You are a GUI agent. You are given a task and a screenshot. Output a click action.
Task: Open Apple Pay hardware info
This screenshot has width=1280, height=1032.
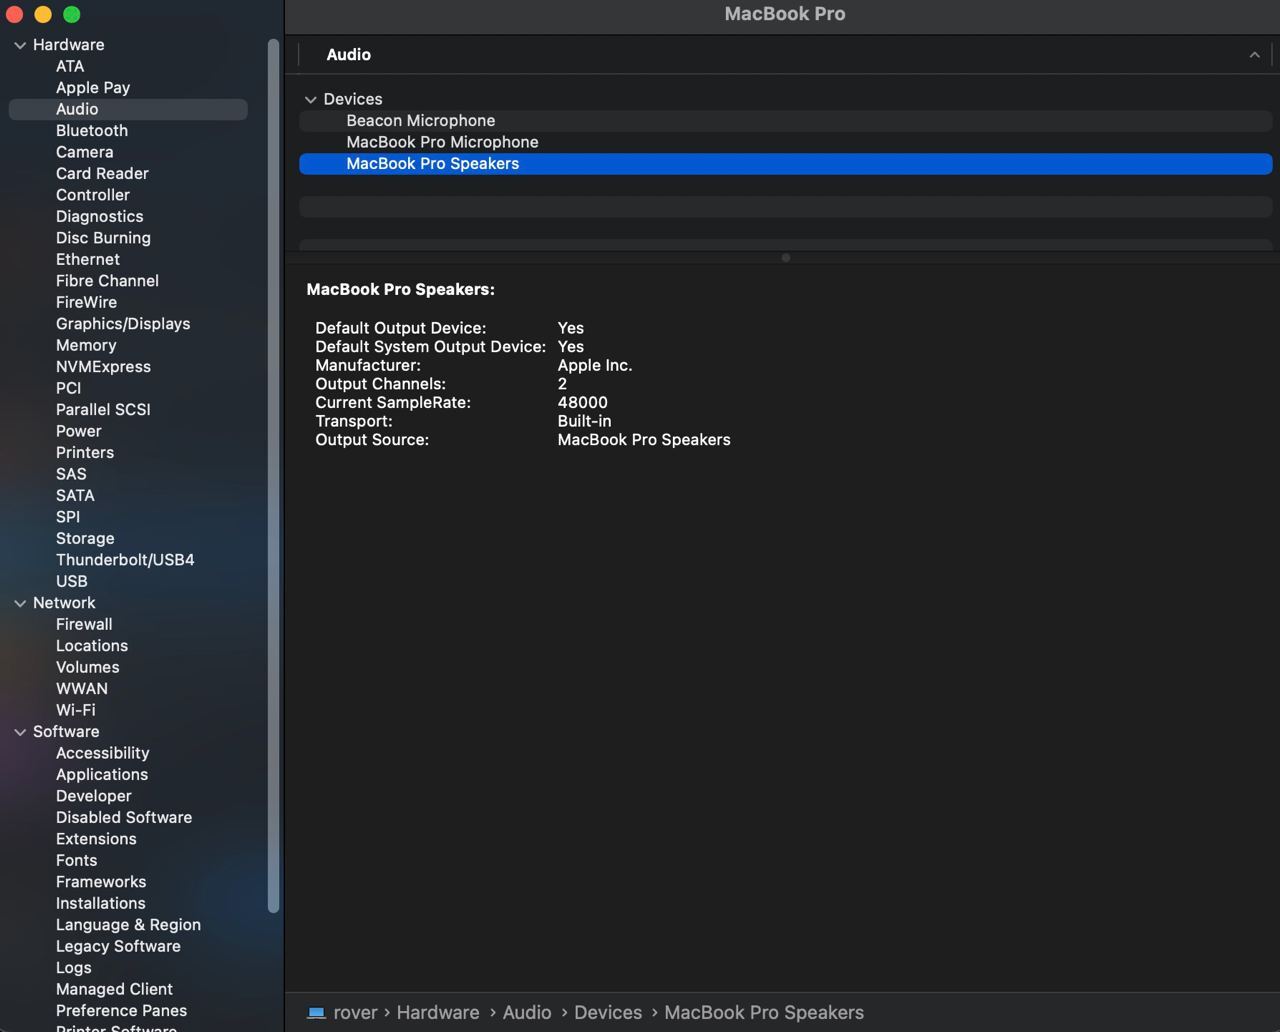coord(93,88)
